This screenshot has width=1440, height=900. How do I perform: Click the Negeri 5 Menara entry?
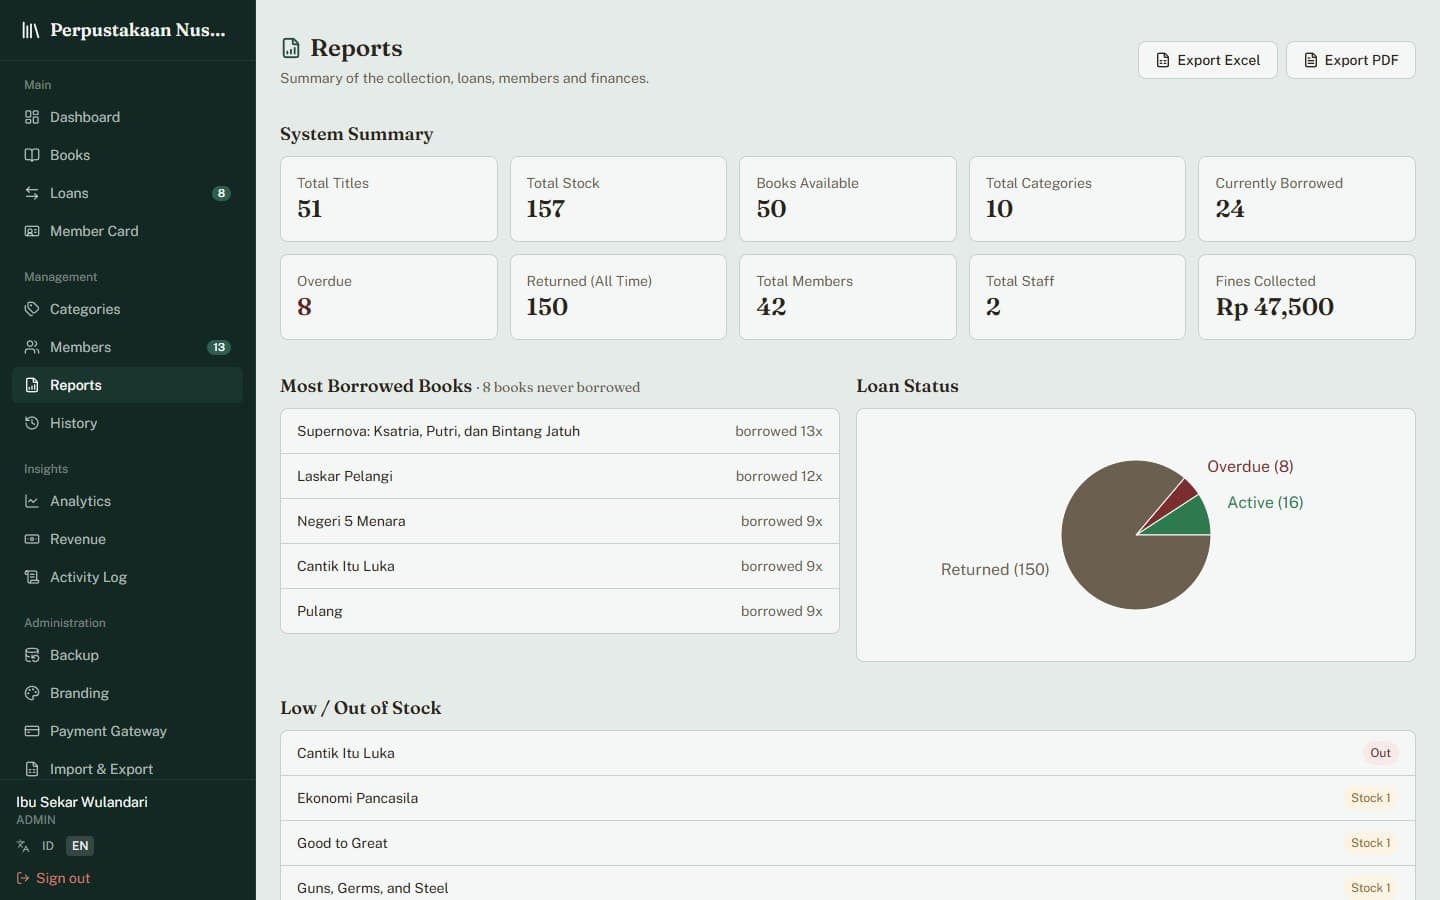(x=560, y=521)
